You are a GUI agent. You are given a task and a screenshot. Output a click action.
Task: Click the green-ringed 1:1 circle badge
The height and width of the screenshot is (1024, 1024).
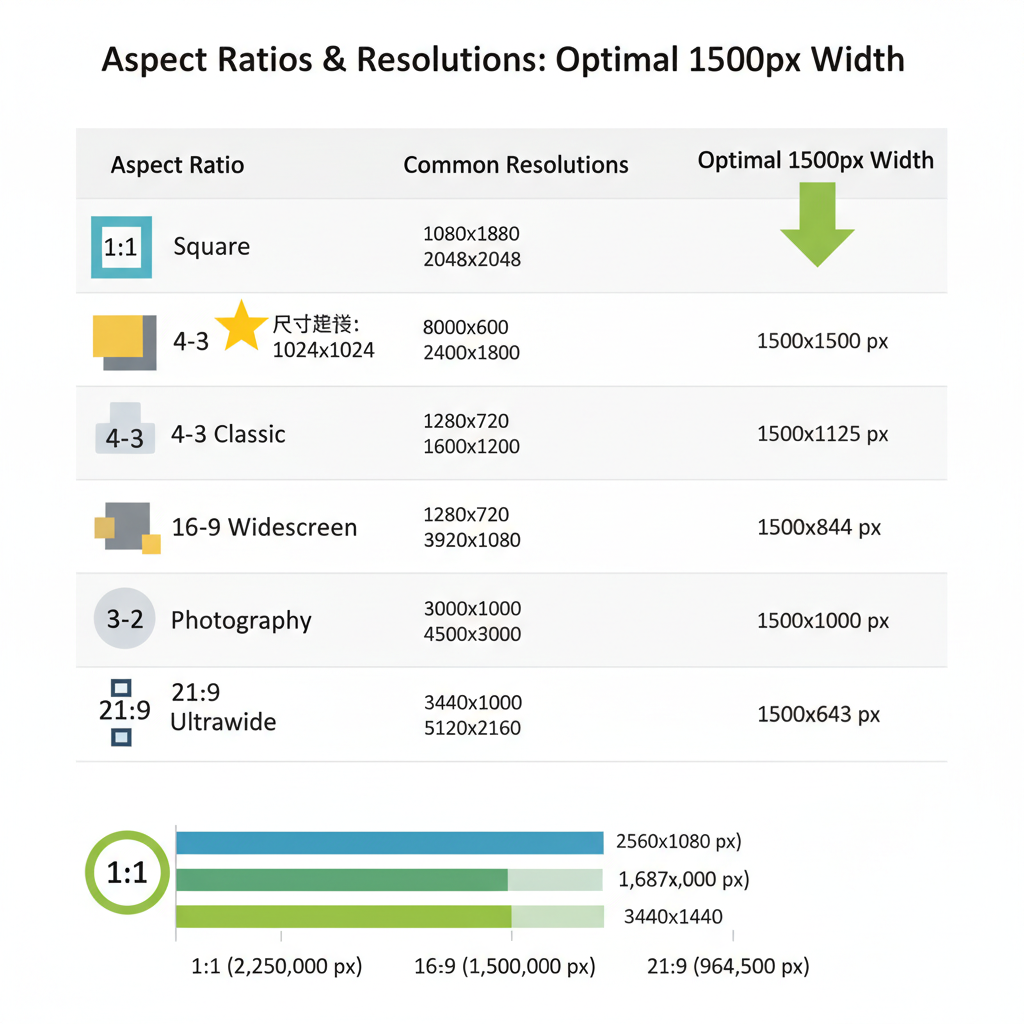click(x=128, y=873)
